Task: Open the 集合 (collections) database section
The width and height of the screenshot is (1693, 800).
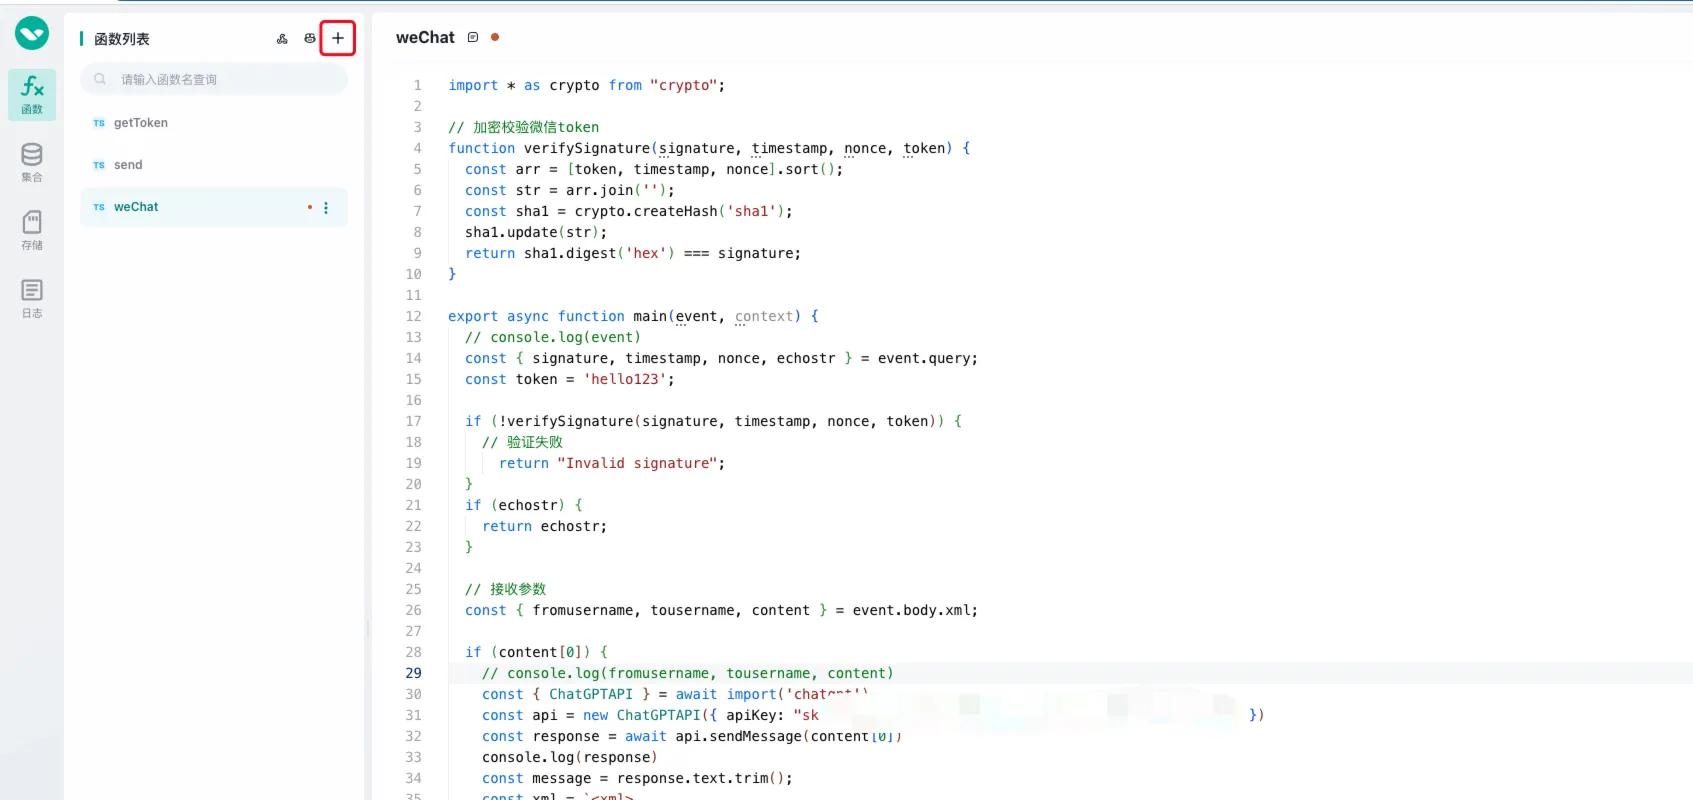Action: (x=32, y=162)
